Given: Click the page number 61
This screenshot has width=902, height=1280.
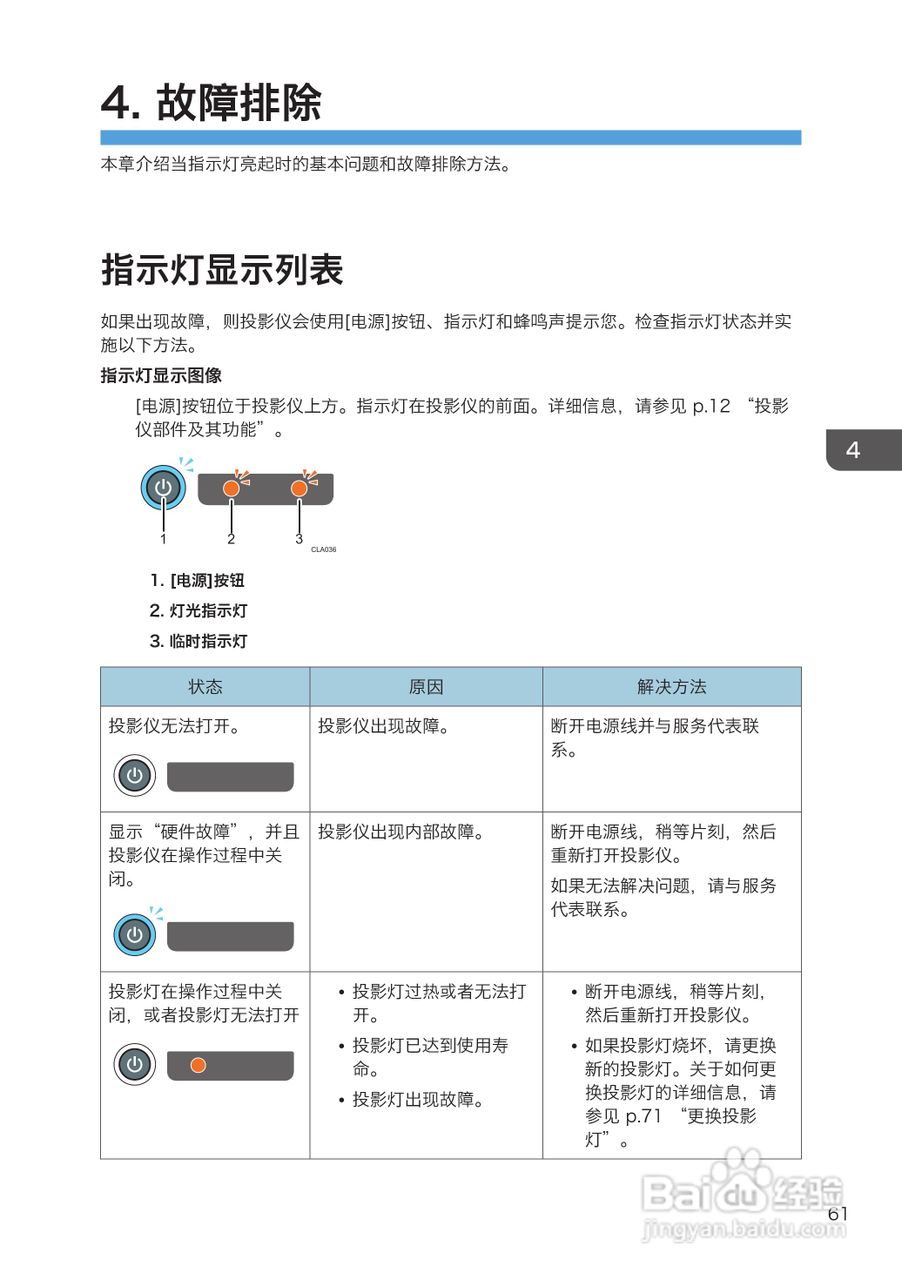Looking at the screenshot, I should point(838,1213).
